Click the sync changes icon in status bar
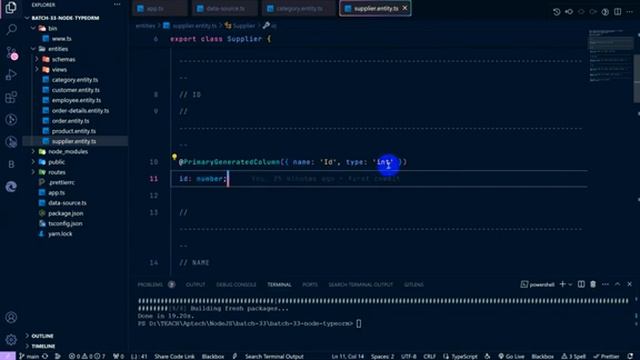Viewport: 640px width, 360px height. tap(45, 356)
